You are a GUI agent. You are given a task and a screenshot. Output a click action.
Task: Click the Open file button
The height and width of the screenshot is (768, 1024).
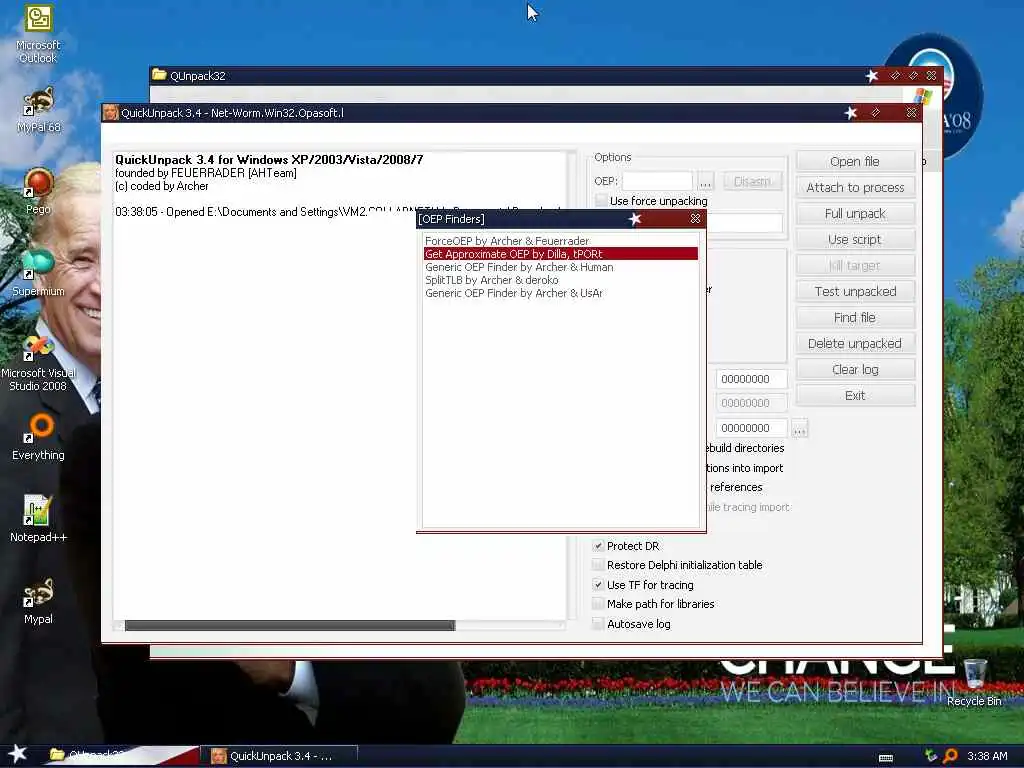(855, 161)
